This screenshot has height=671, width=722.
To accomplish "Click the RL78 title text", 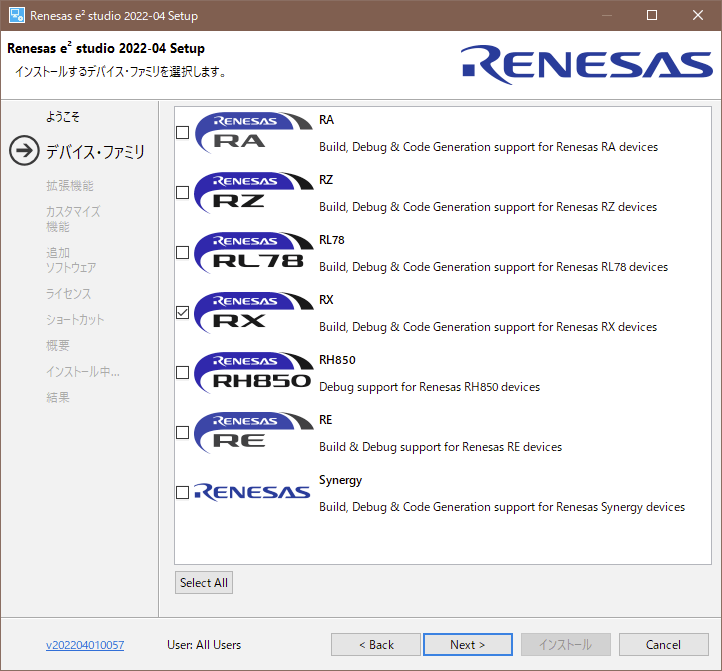I will 332,240.
